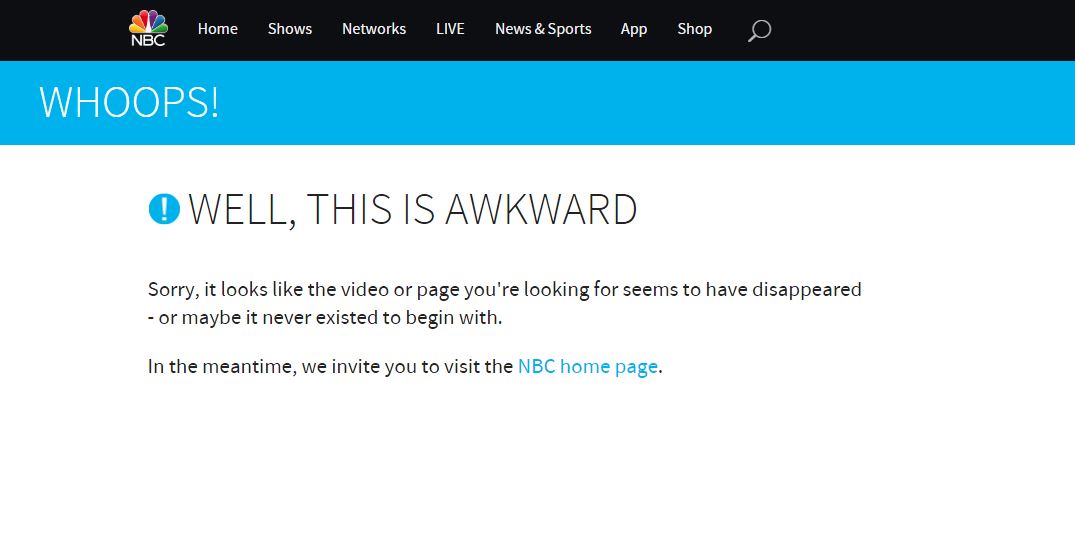Open search with the magnifying glass icon
This screenshot has width=1075, height=555.
(x=759, y=31)
